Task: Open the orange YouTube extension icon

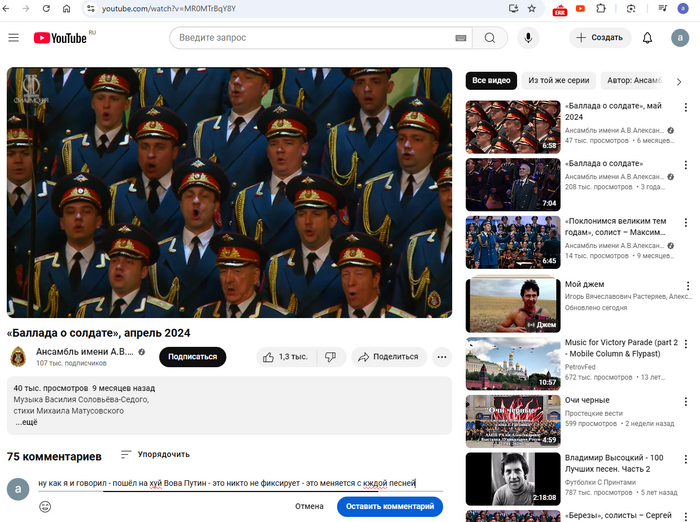Action: click(x=580, y=8)
